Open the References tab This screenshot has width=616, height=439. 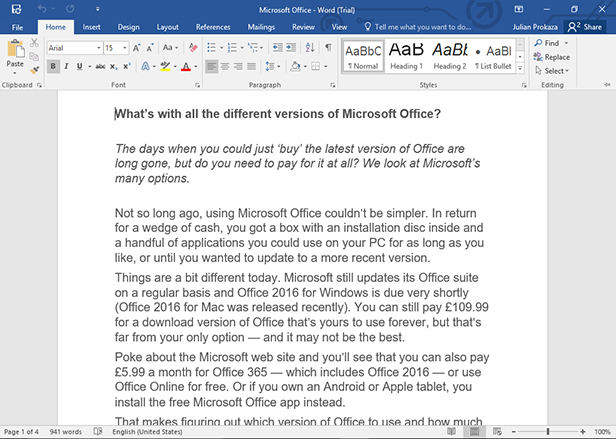pyautogui.click(x=213, y=27)
